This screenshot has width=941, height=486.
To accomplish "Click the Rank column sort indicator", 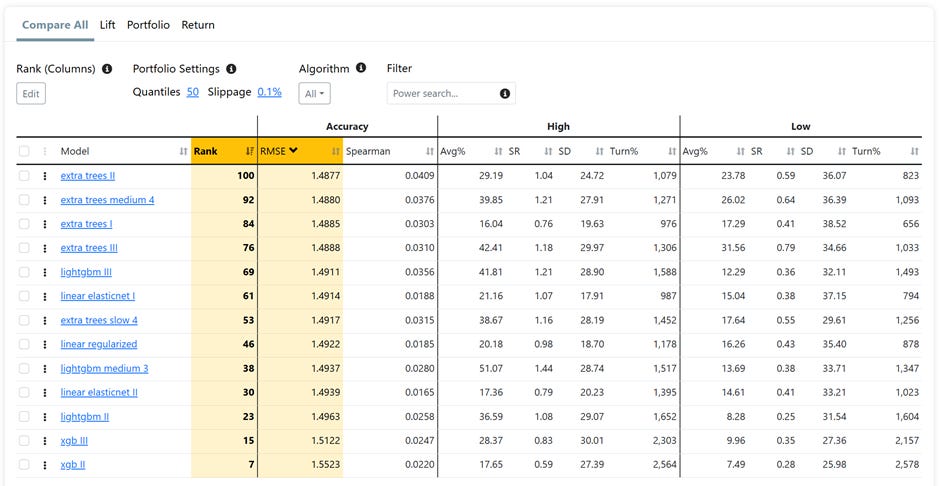I will 250,152.
